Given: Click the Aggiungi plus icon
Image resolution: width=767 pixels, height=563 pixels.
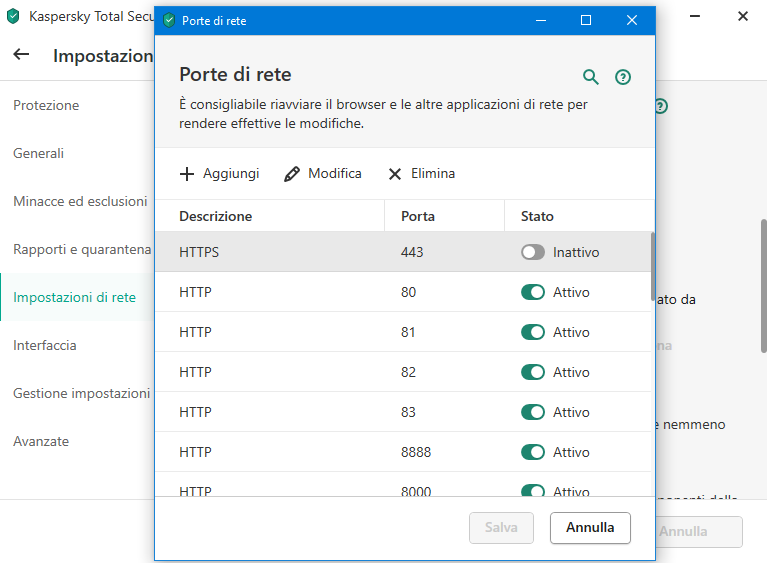Looking at the screenshot, I should (187, 174).
